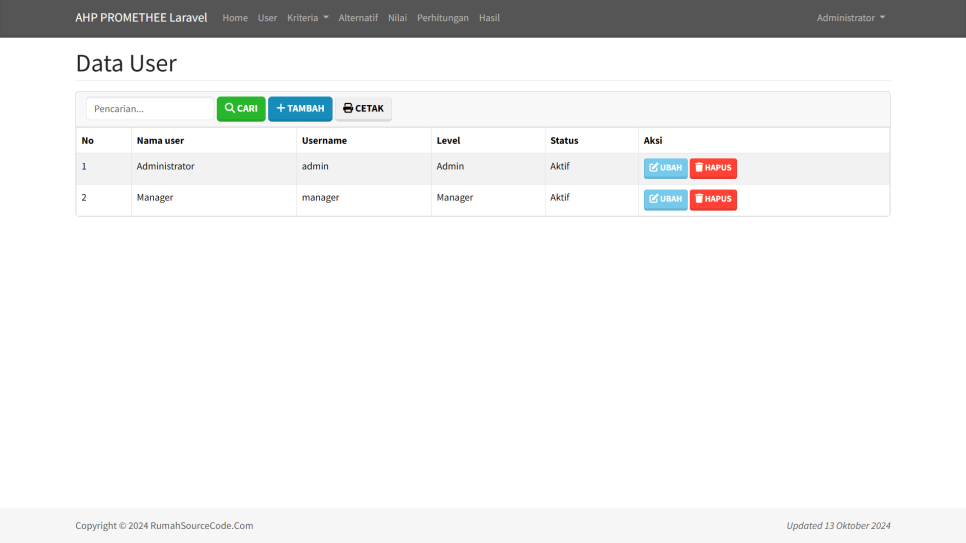The width and height of the screenshot is (966, 543).
Task: Click the AHP PROMETHEE Laravel brand link
Action: point(141,17)
